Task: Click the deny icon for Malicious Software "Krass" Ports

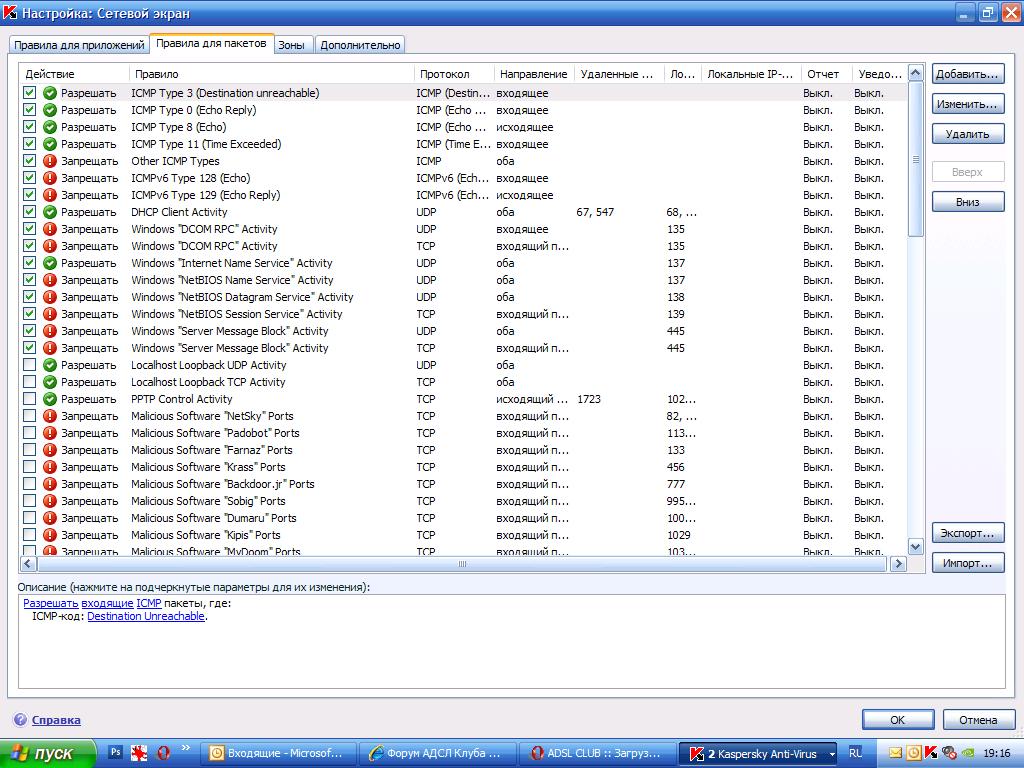Action: pyautogui.click(x=50, y=467)
